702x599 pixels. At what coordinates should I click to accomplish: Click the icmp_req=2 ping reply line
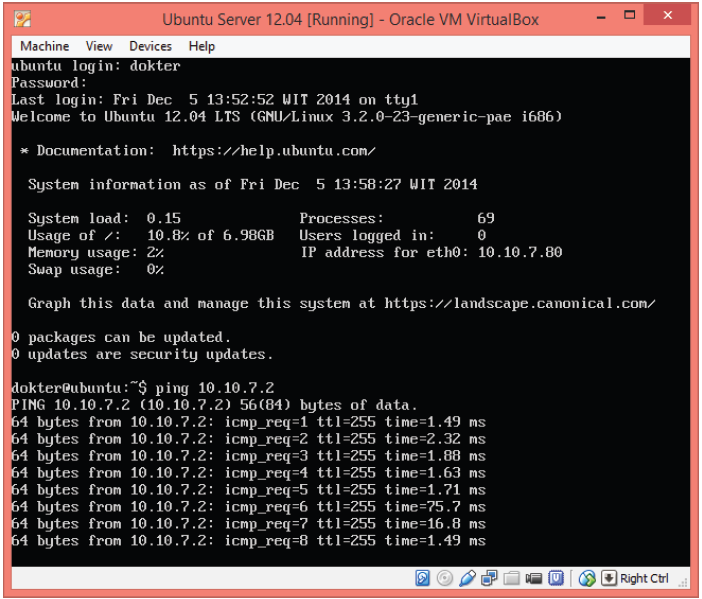(248, 439)
